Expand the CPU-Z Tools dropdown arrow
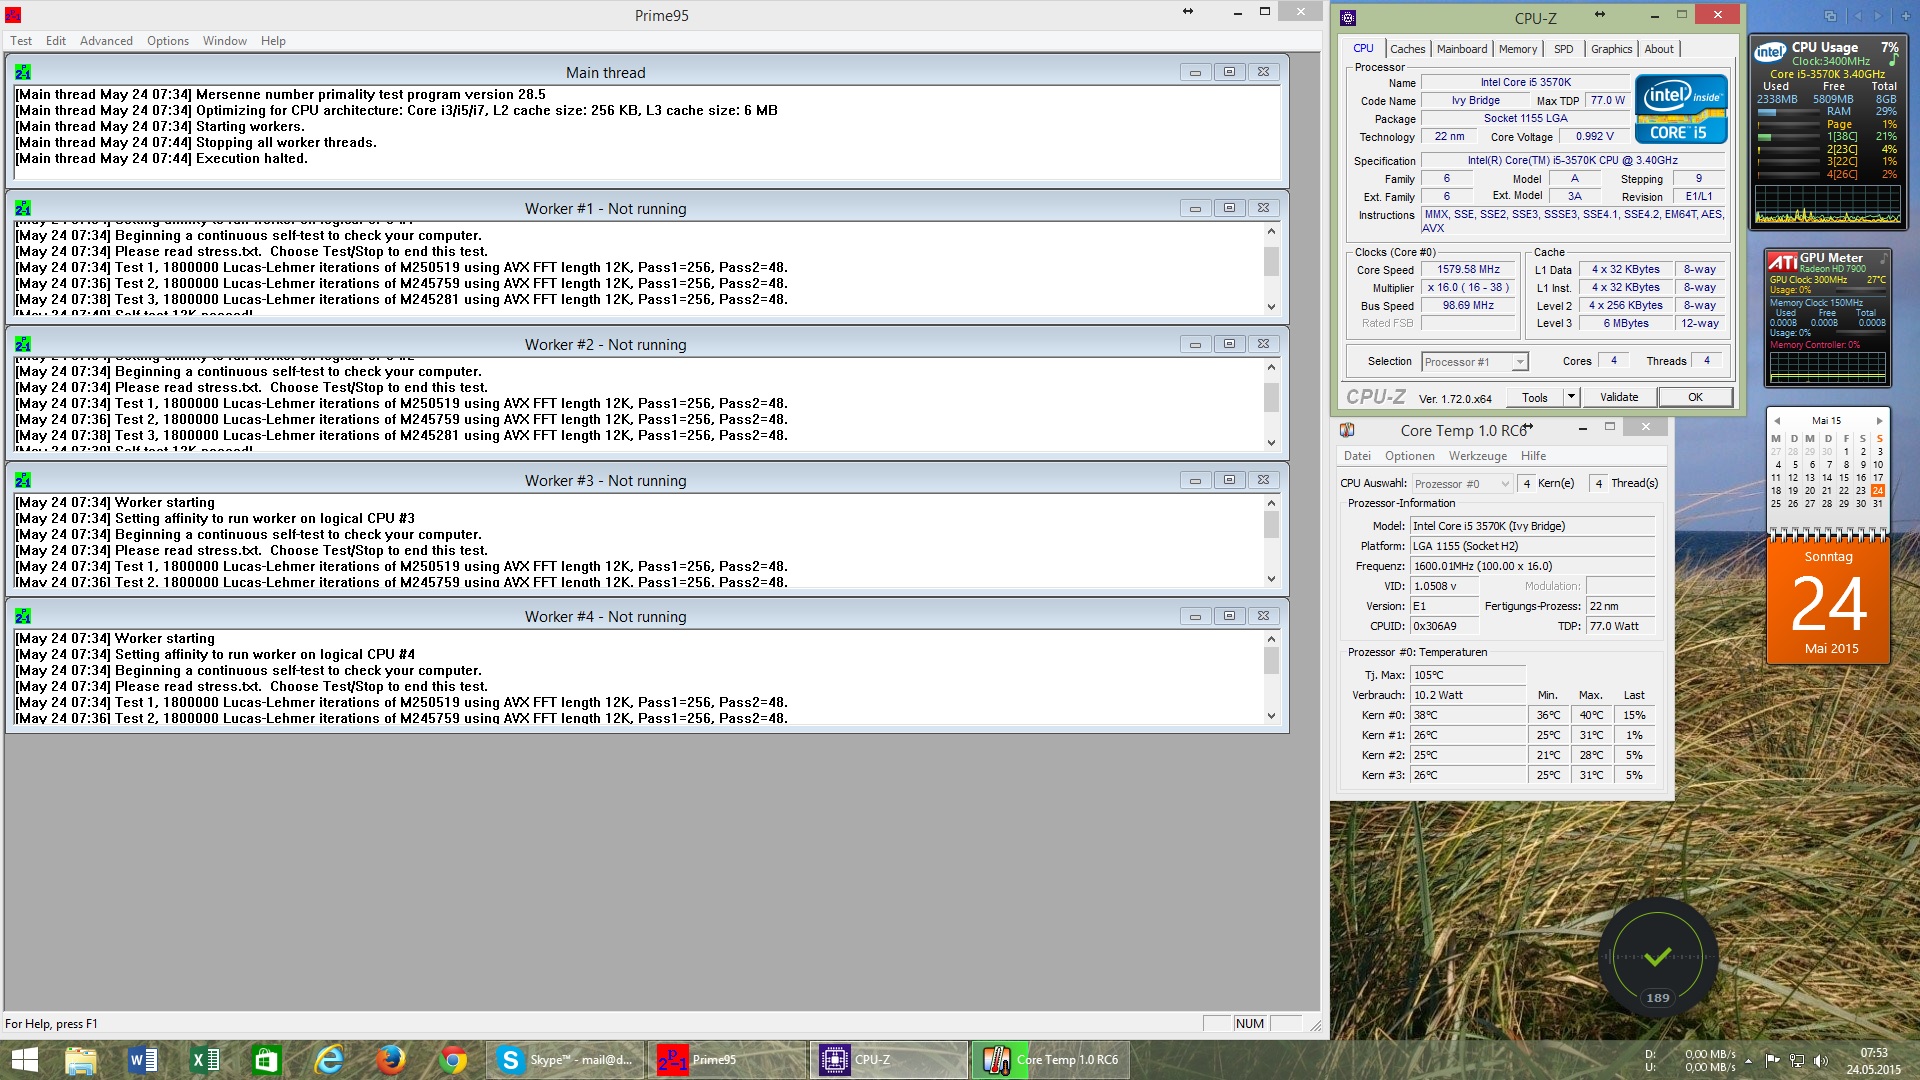Viewport: 1920px width, 1080px height. [x=1571, y=397]
